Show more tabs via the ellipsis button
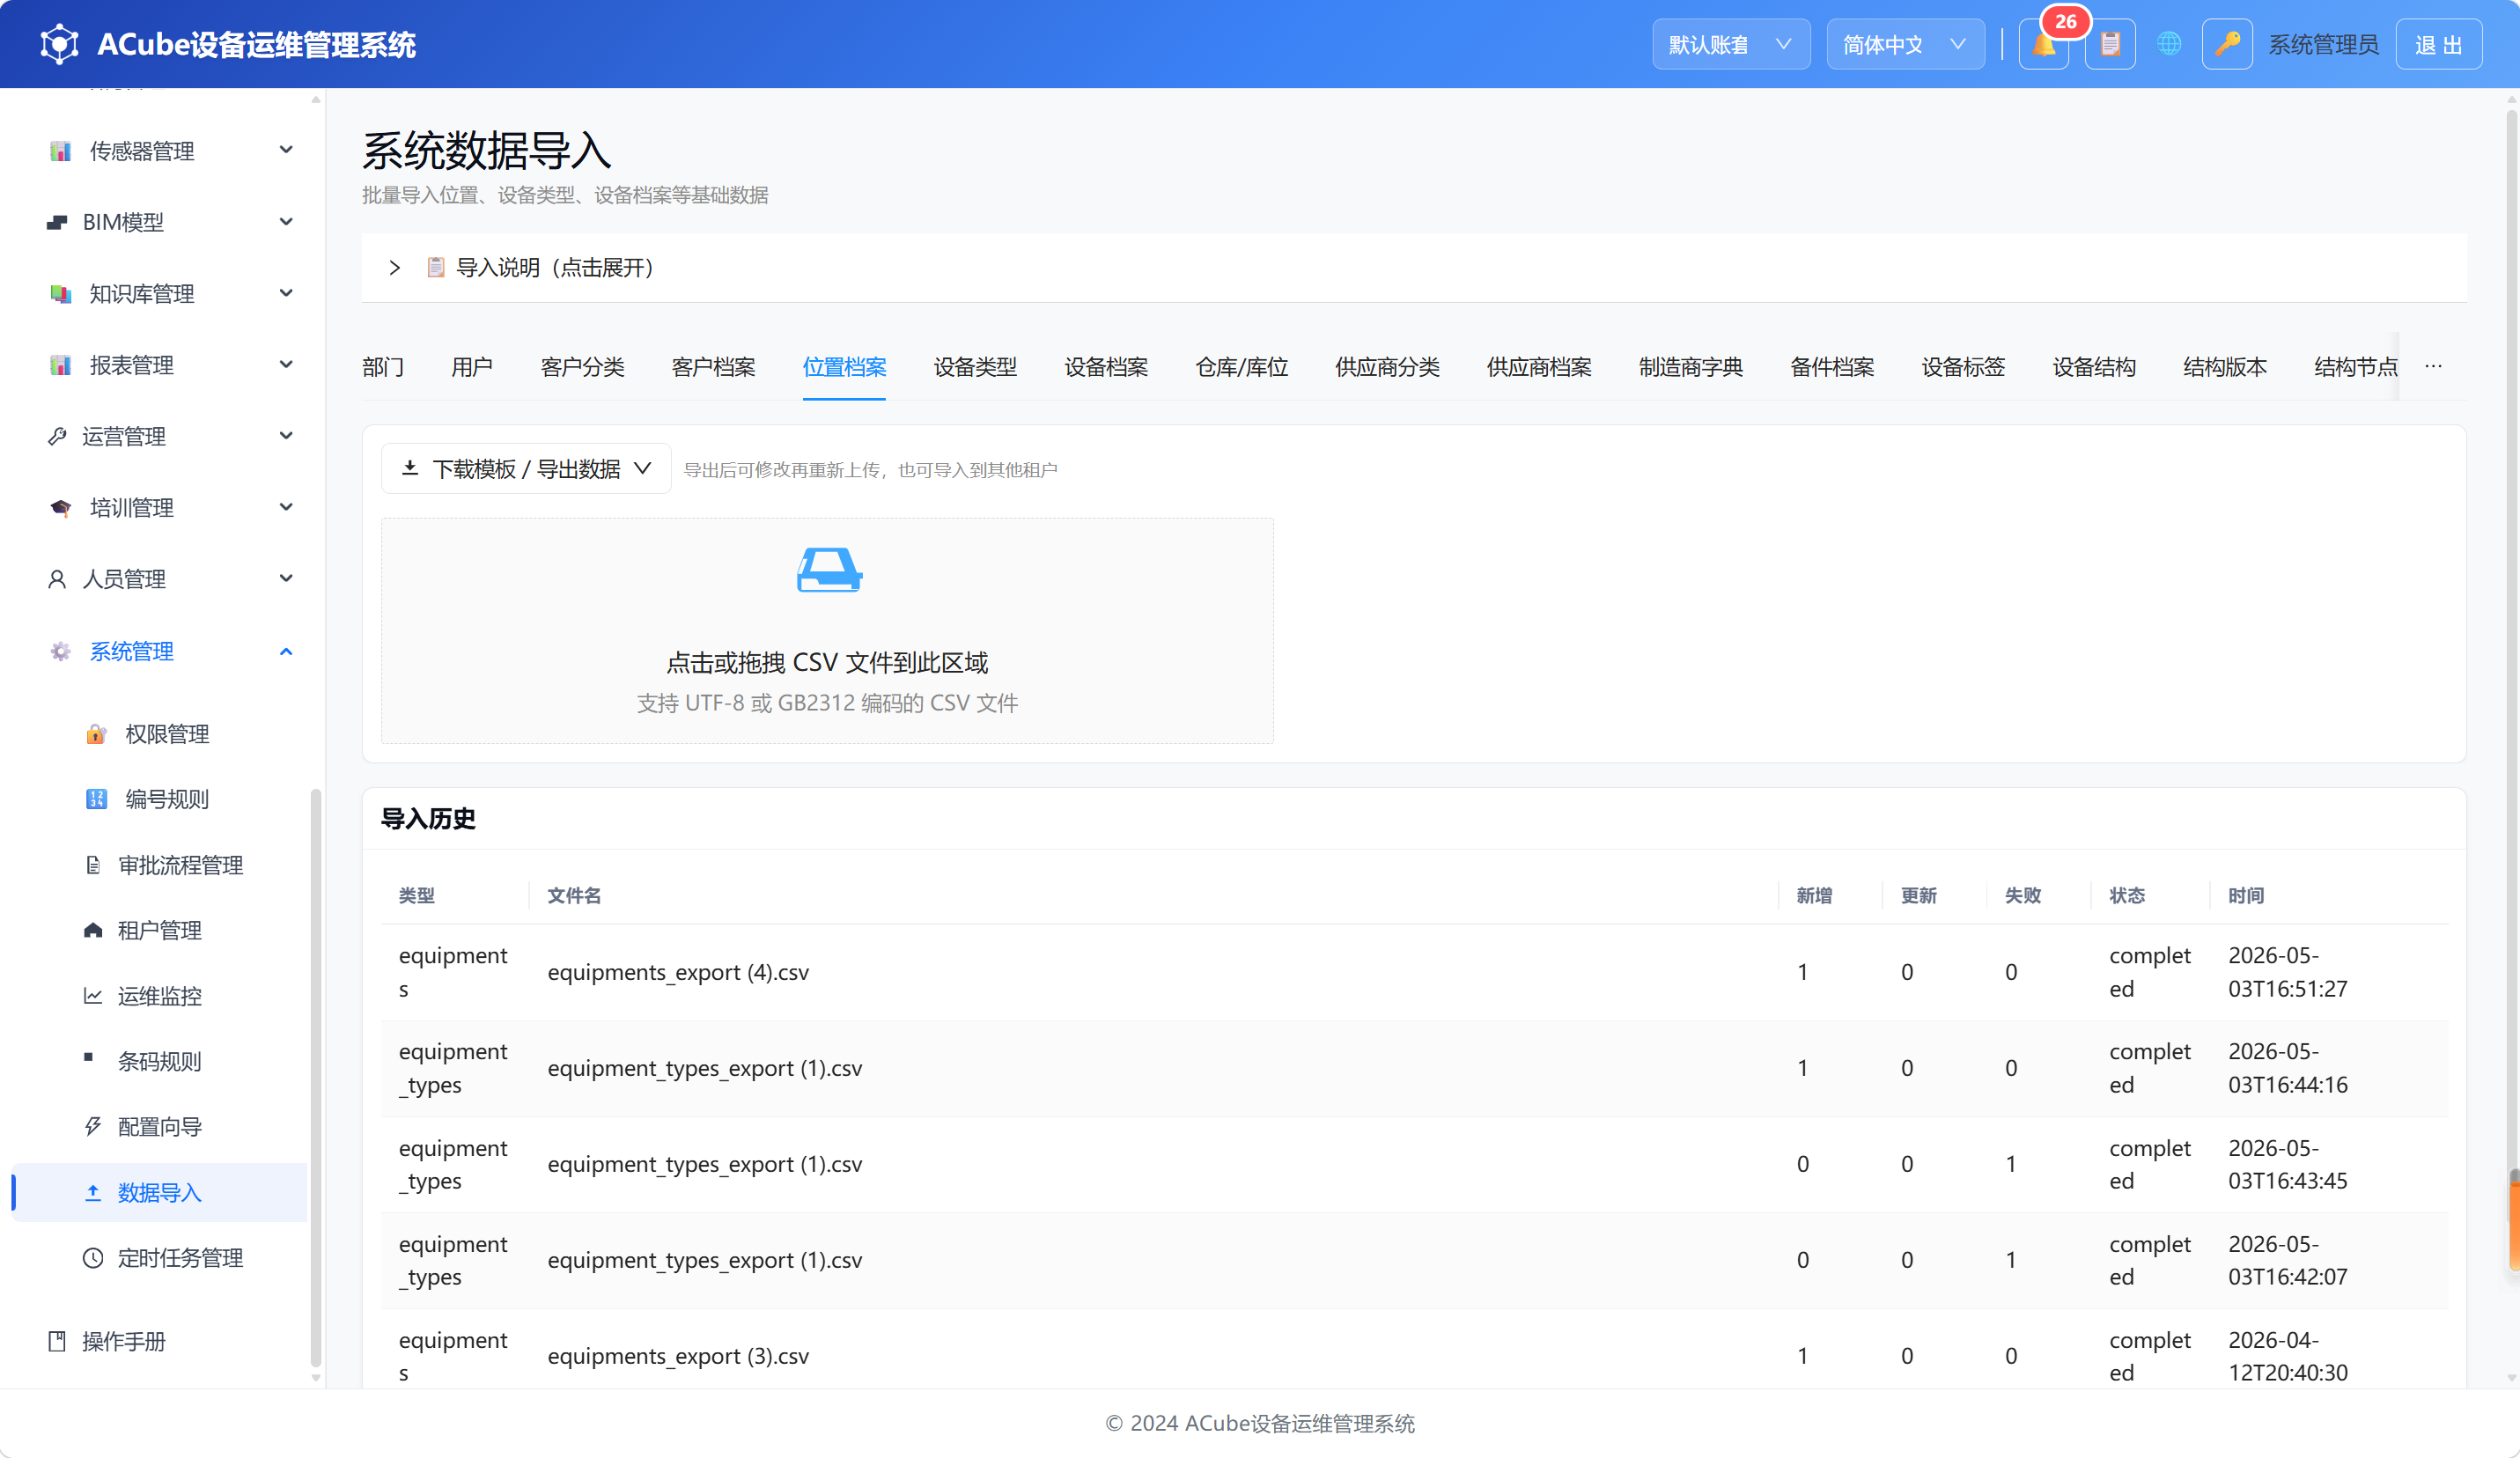Viewport: 2520px width, 1458px height. (x=2433, y=367)
